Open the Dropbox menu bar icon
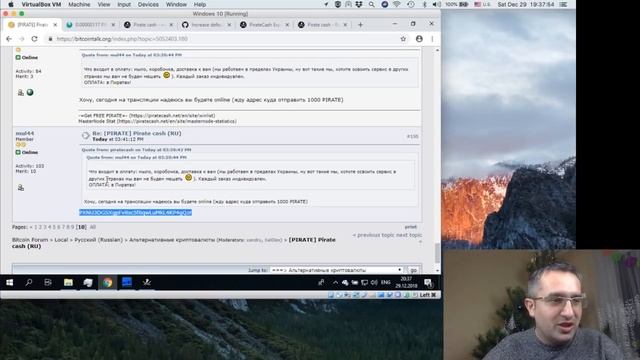This screenshot has width=640, height=360. pyautogui.click(x=359, y=4)
